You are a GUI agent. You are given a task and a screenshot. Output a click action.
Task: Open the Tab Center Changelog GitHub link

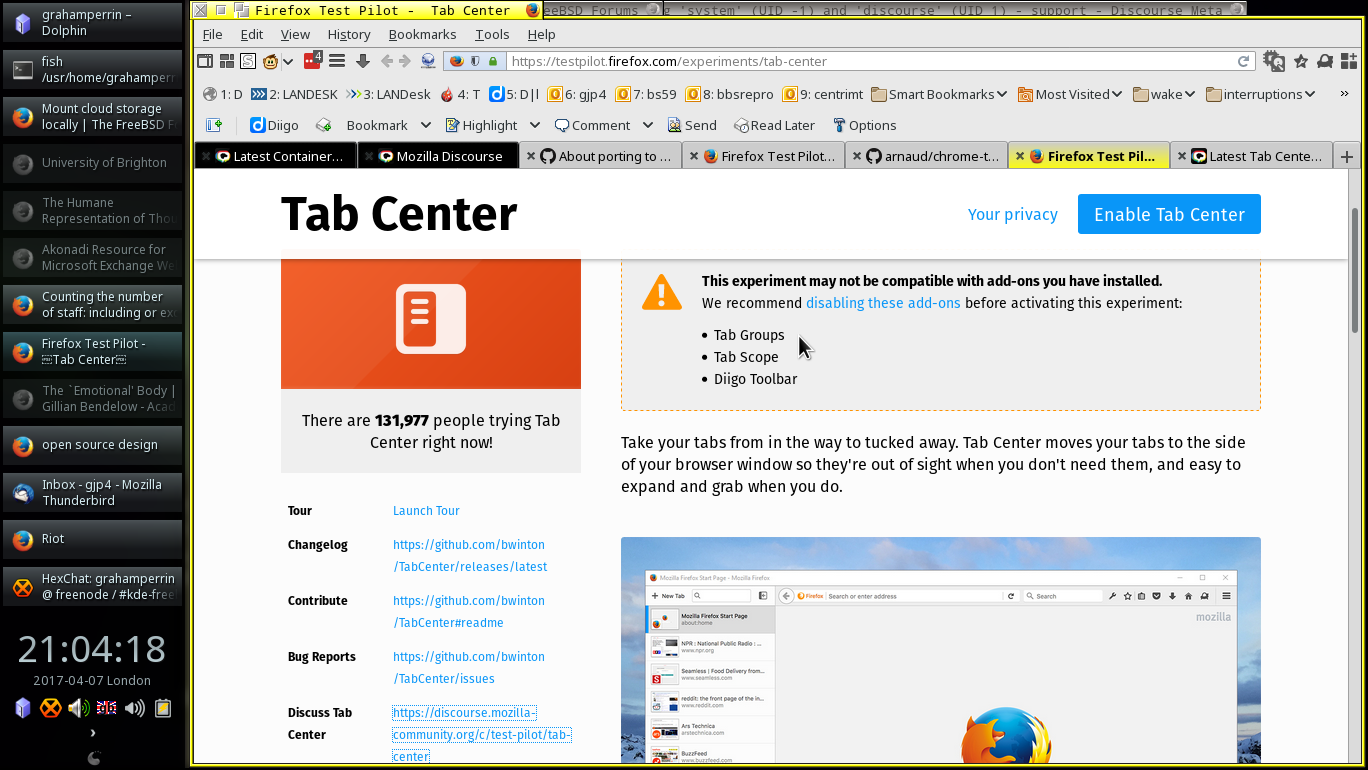470,556
